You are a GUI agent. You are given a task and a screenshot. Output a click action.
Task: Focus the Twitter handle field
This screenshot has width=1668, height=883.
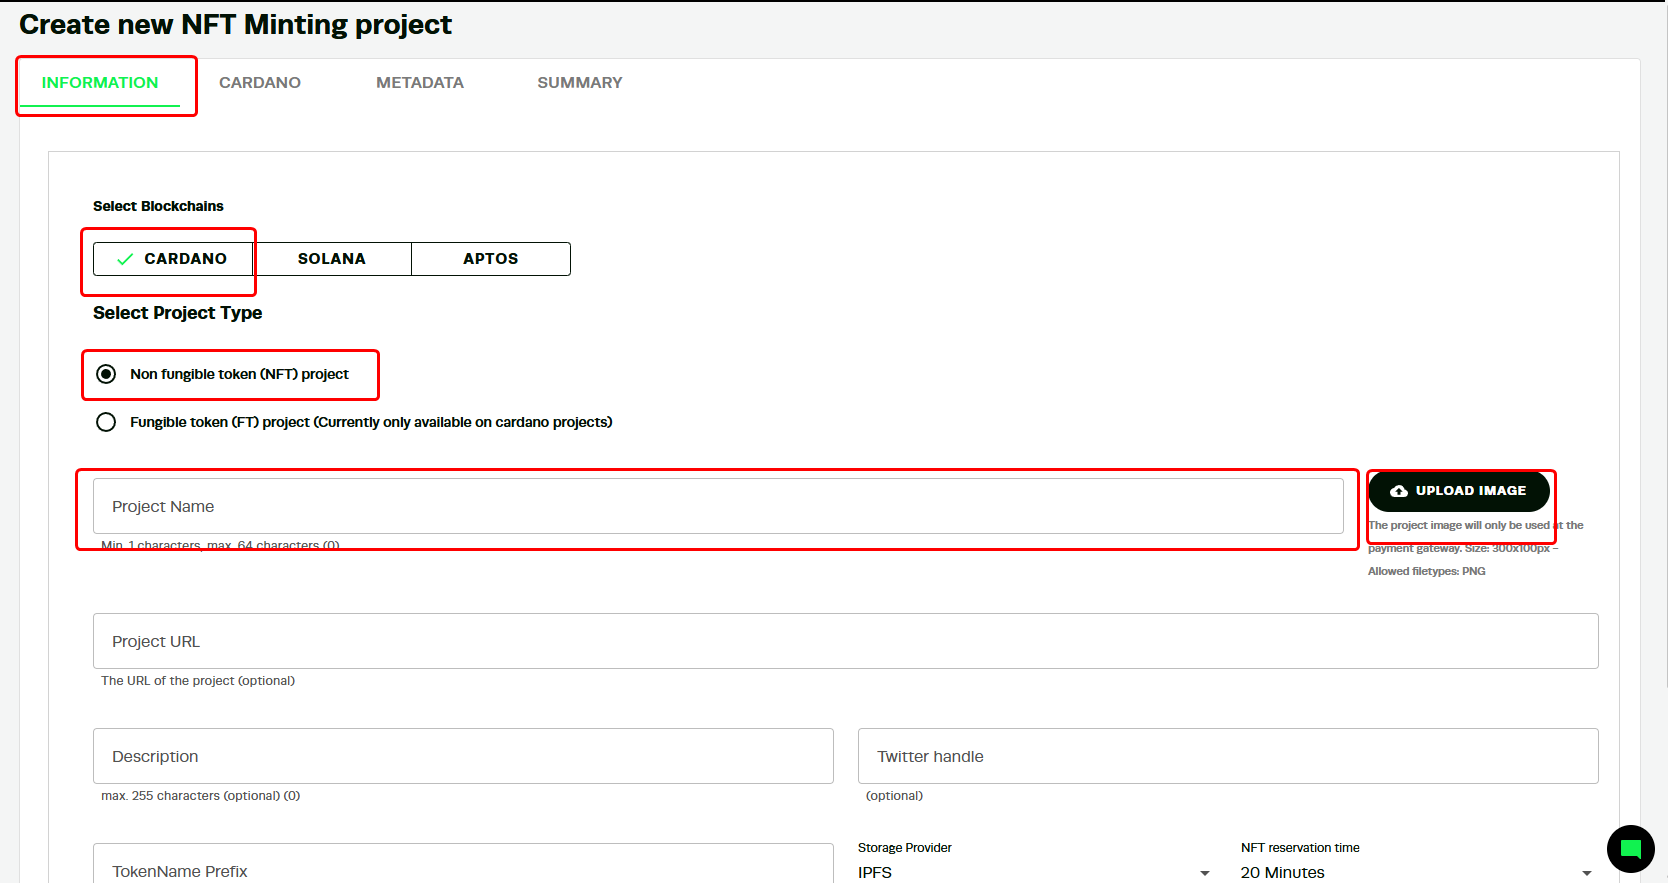tap(1228, 756)
